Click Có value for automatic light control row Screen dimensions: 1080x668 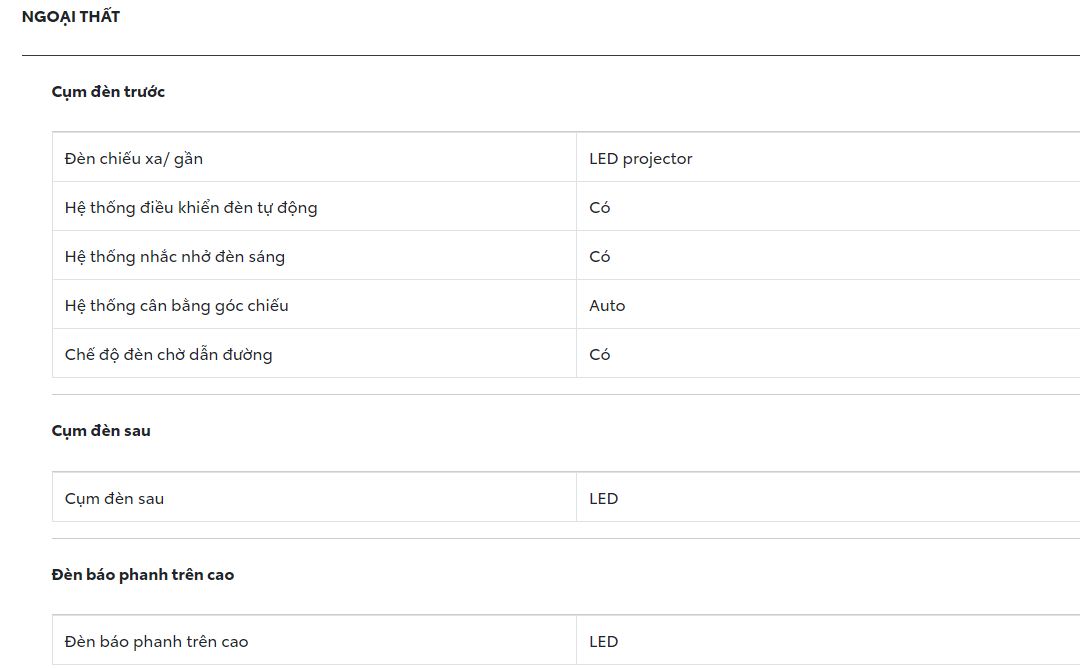pos(600,208)
